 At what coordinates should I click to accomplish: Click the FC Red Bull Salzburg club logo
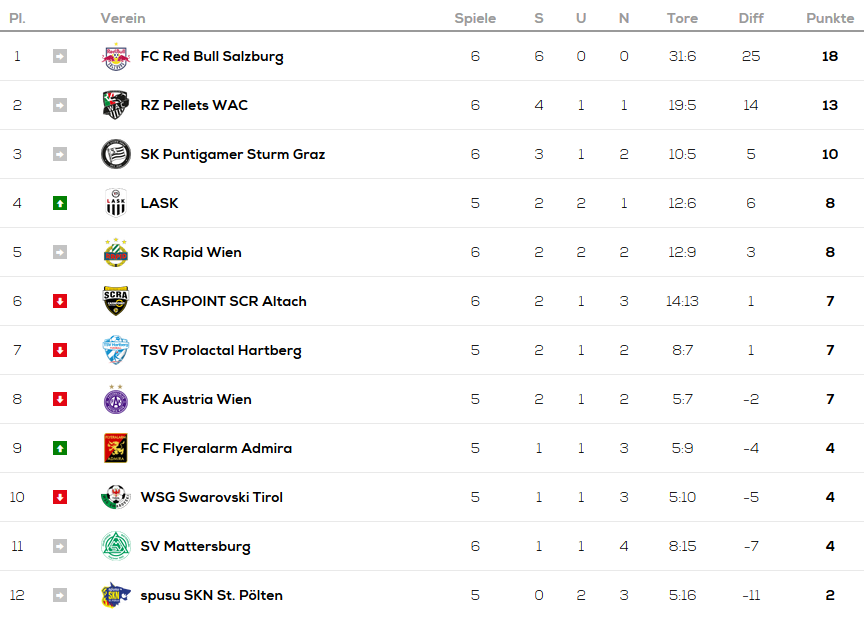coord(116,56)
